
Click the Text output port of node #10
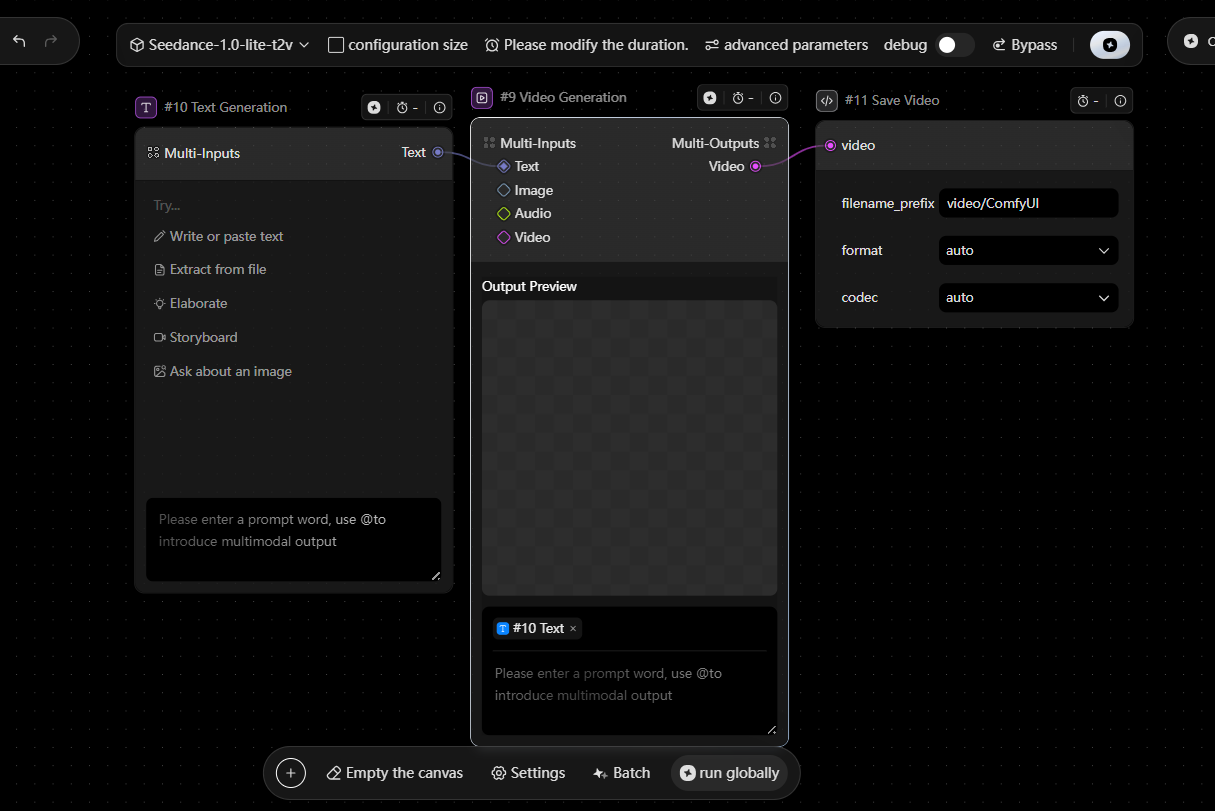(438, 152)
